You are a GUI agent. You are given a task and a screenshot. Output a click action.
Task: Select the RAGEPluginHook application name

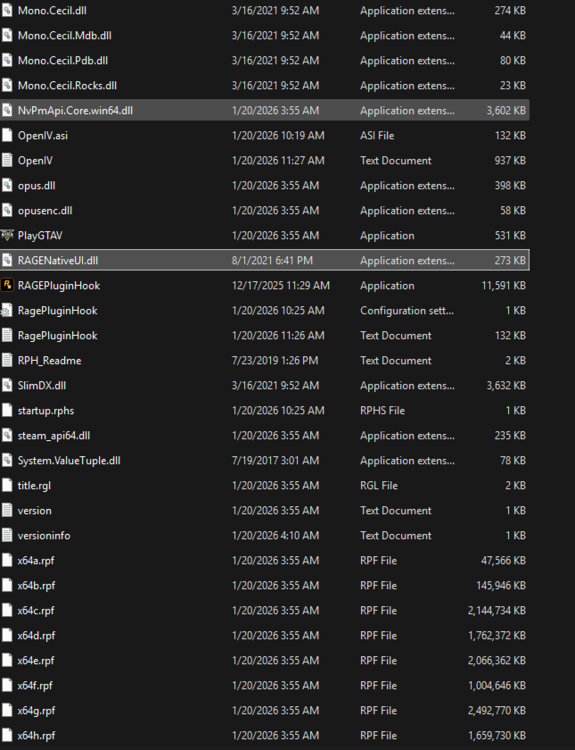59,285
